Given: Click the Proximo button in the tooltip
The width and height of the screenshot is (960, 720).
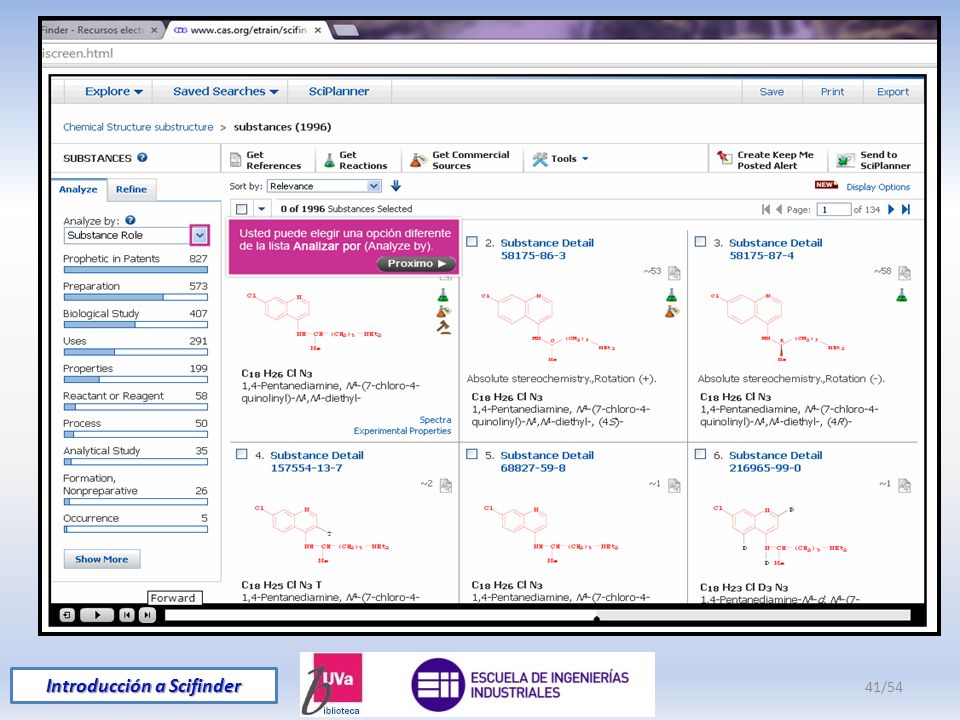Looking at the screenshot, I should [416, 263].
